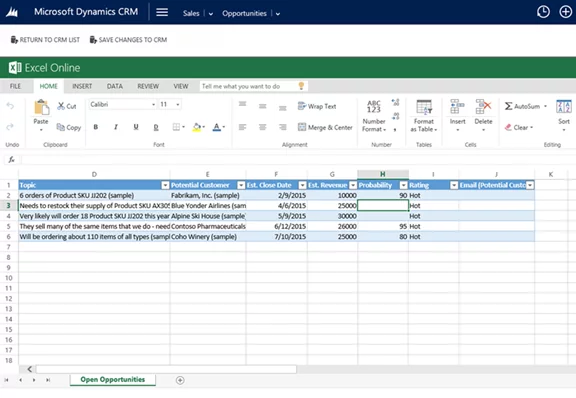Switch to the INSERT tab
Viewport: 576px width, 398px height.
82,86
